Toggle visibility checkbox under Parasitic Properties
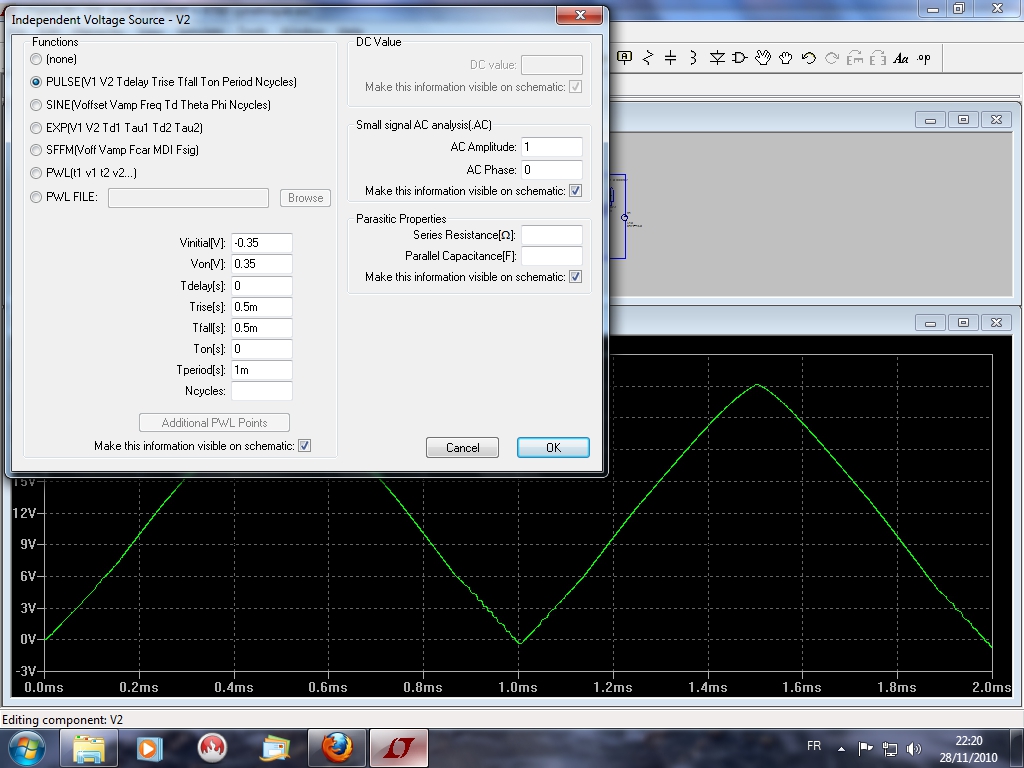1024x768 pixels. [x=575, y=277]
